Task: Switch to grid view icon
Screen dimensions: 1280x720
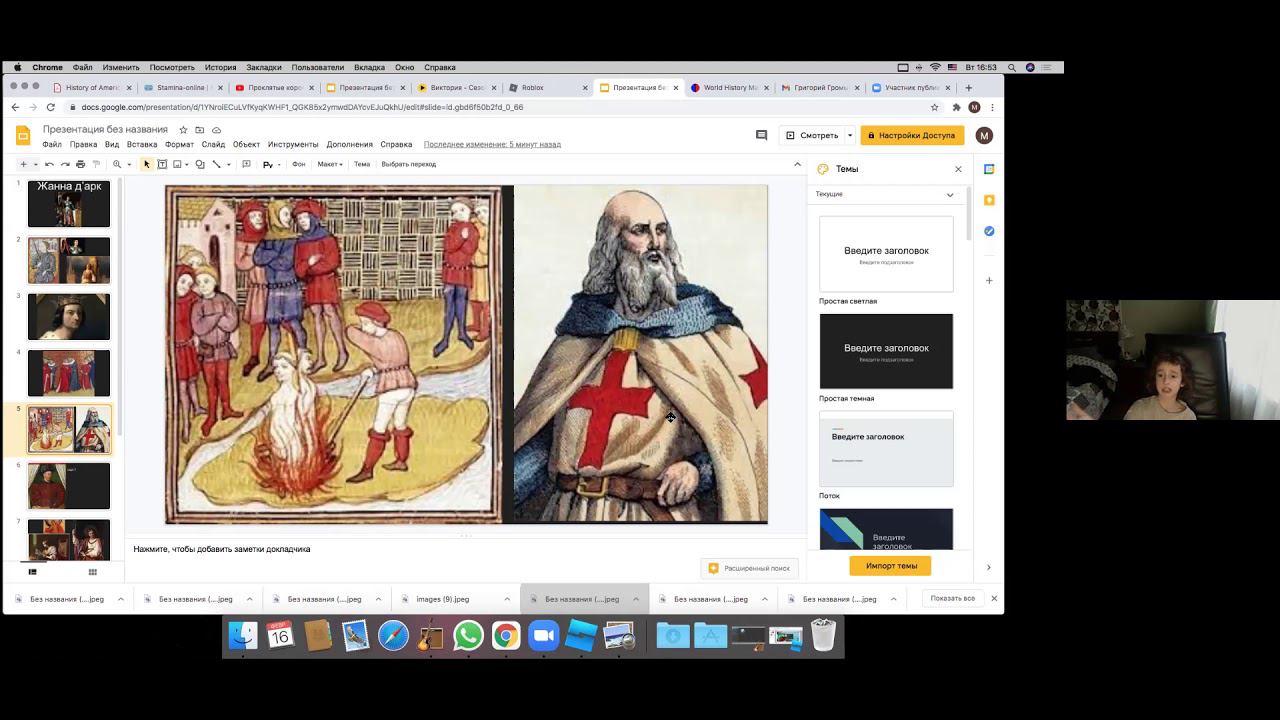Action: (x=93, y=572)
